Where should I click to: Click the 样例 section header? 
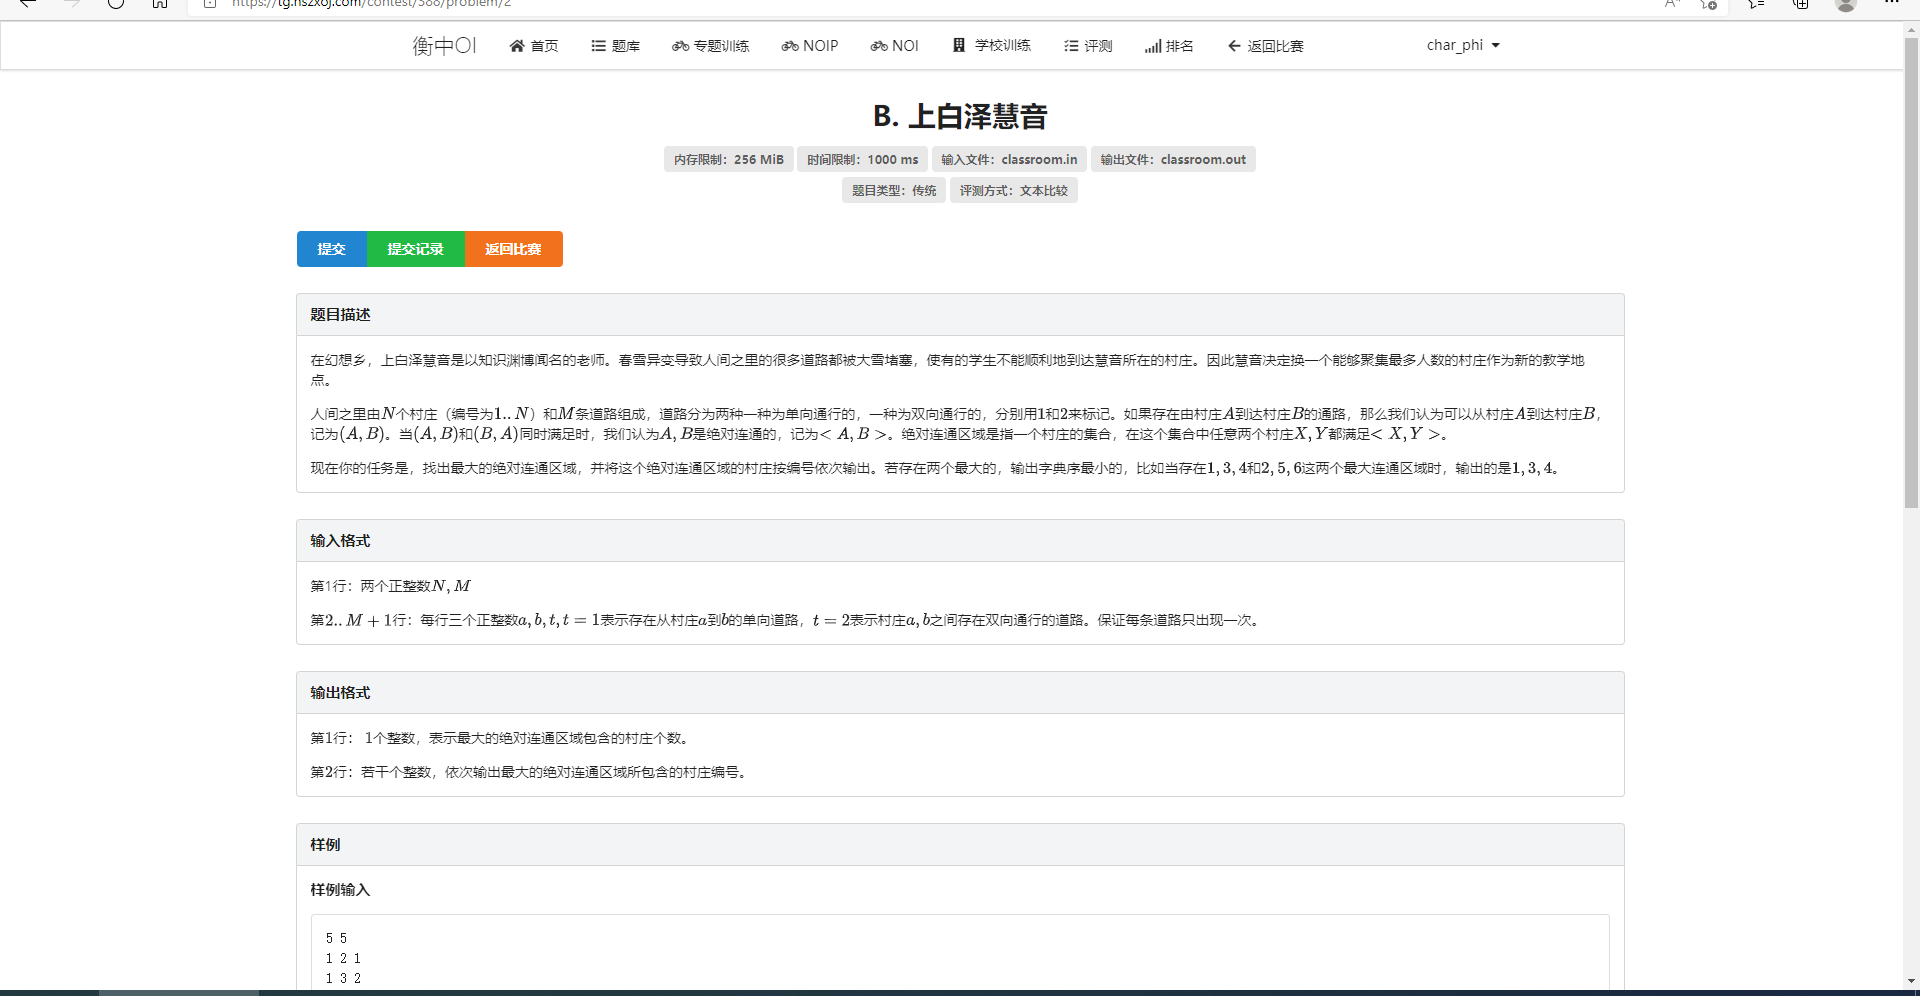960,845
